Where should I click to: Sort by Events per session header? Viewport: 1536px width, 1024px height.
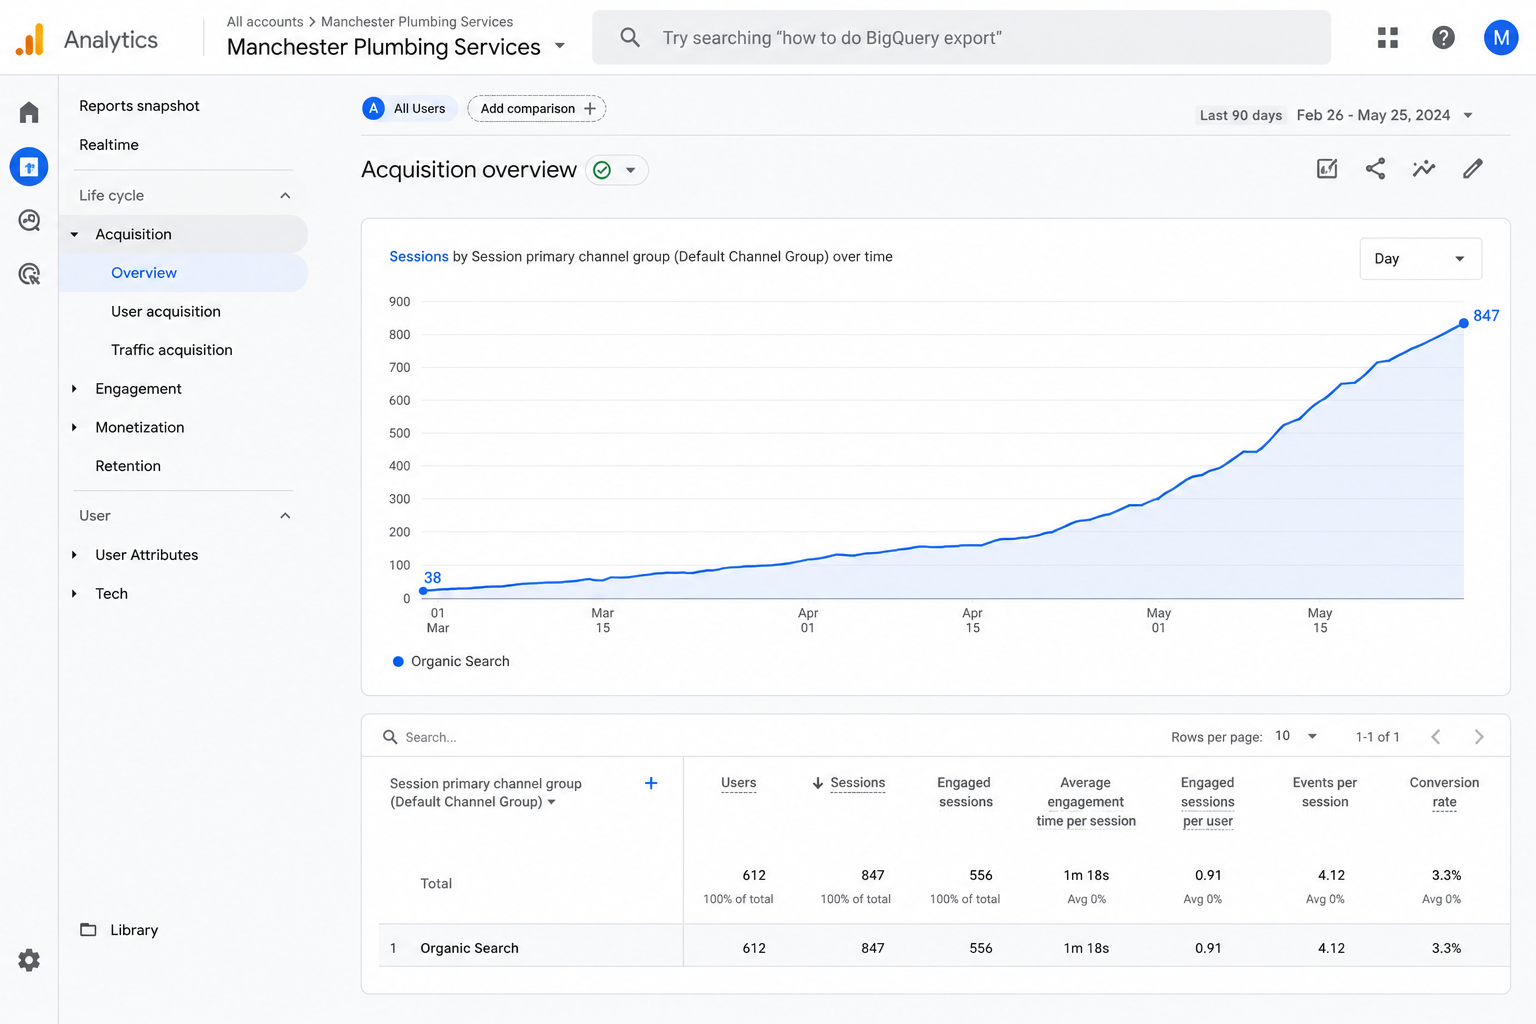[1325, 792]
